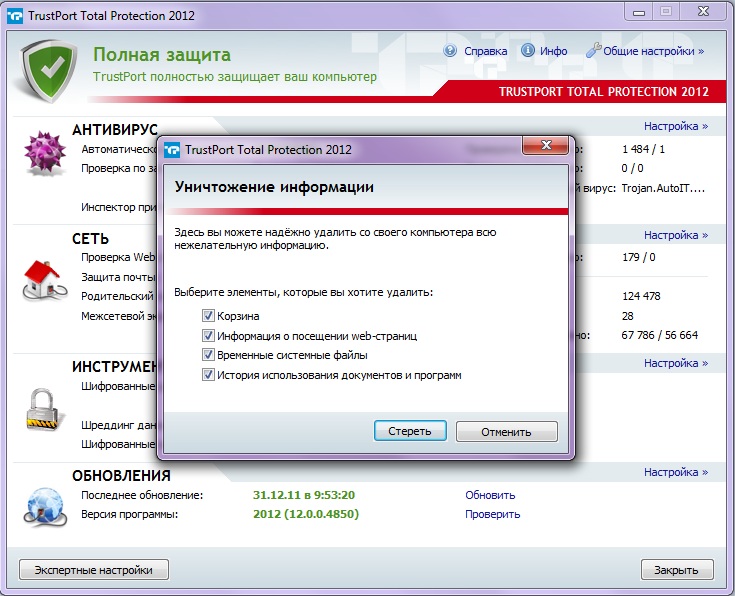Click the Родительский control item

(117, 296)
